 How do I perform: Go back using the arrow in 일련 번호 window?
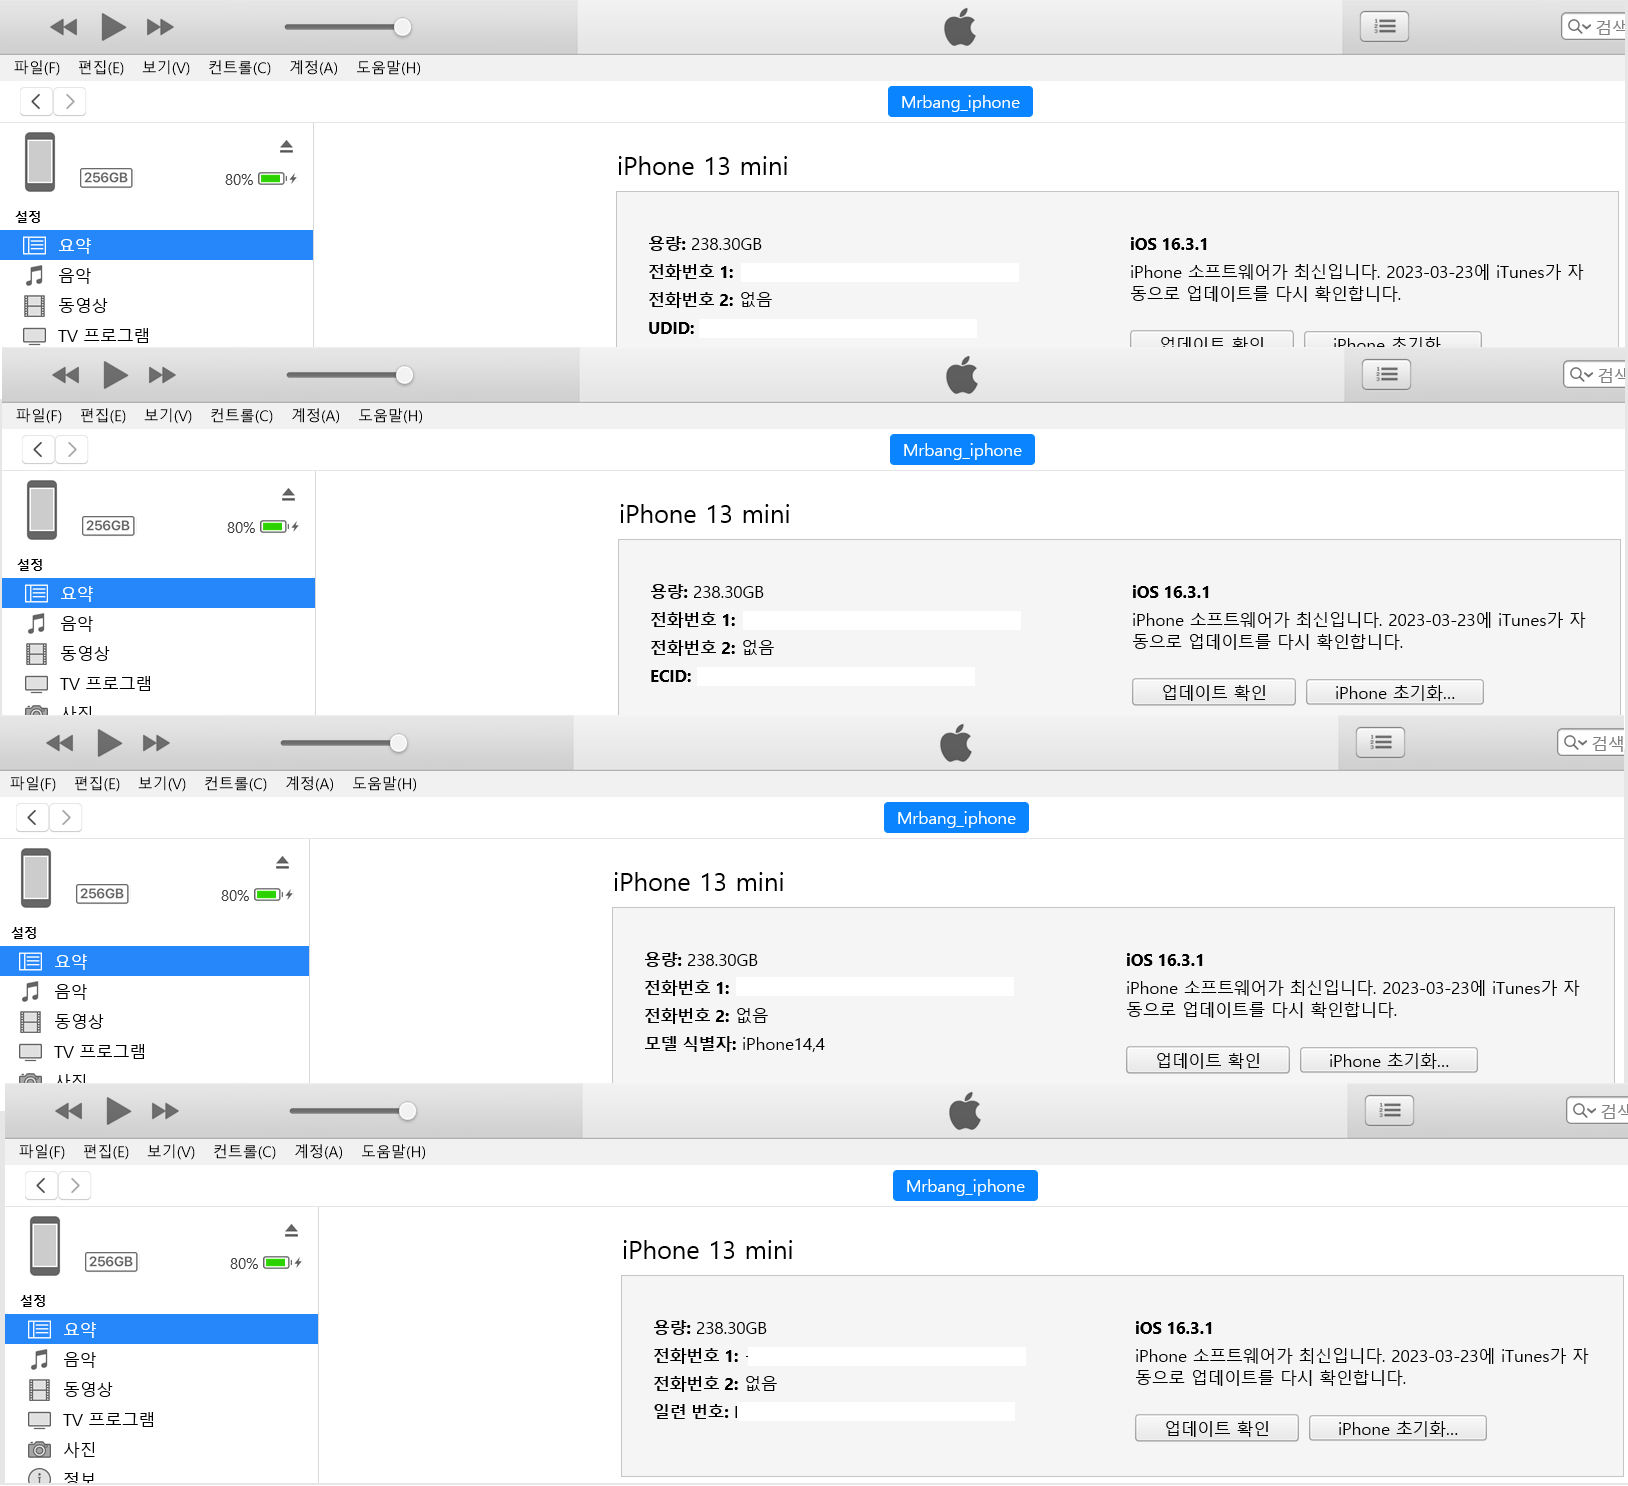click(x=41, y=1185)
